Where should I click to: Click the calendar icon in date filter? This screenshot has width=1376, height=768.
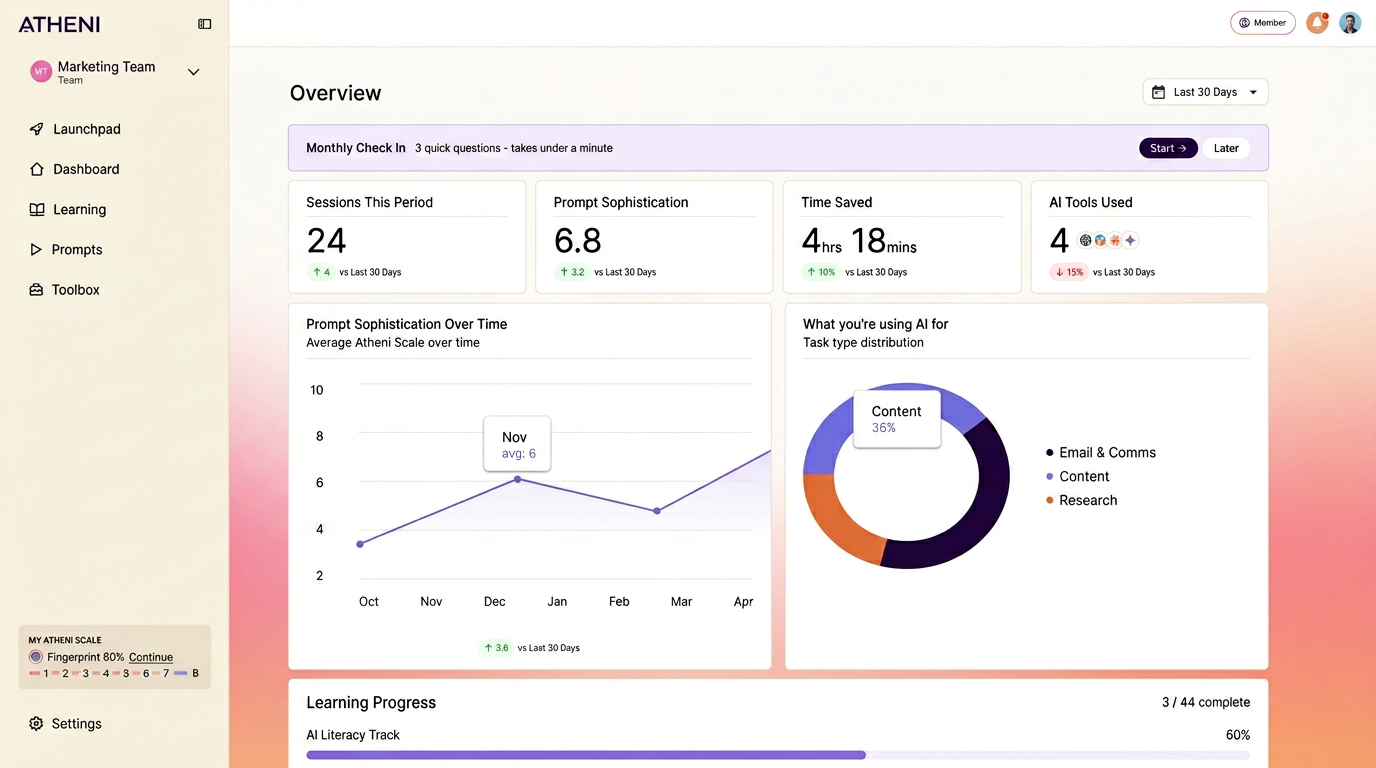(1158, 92)
